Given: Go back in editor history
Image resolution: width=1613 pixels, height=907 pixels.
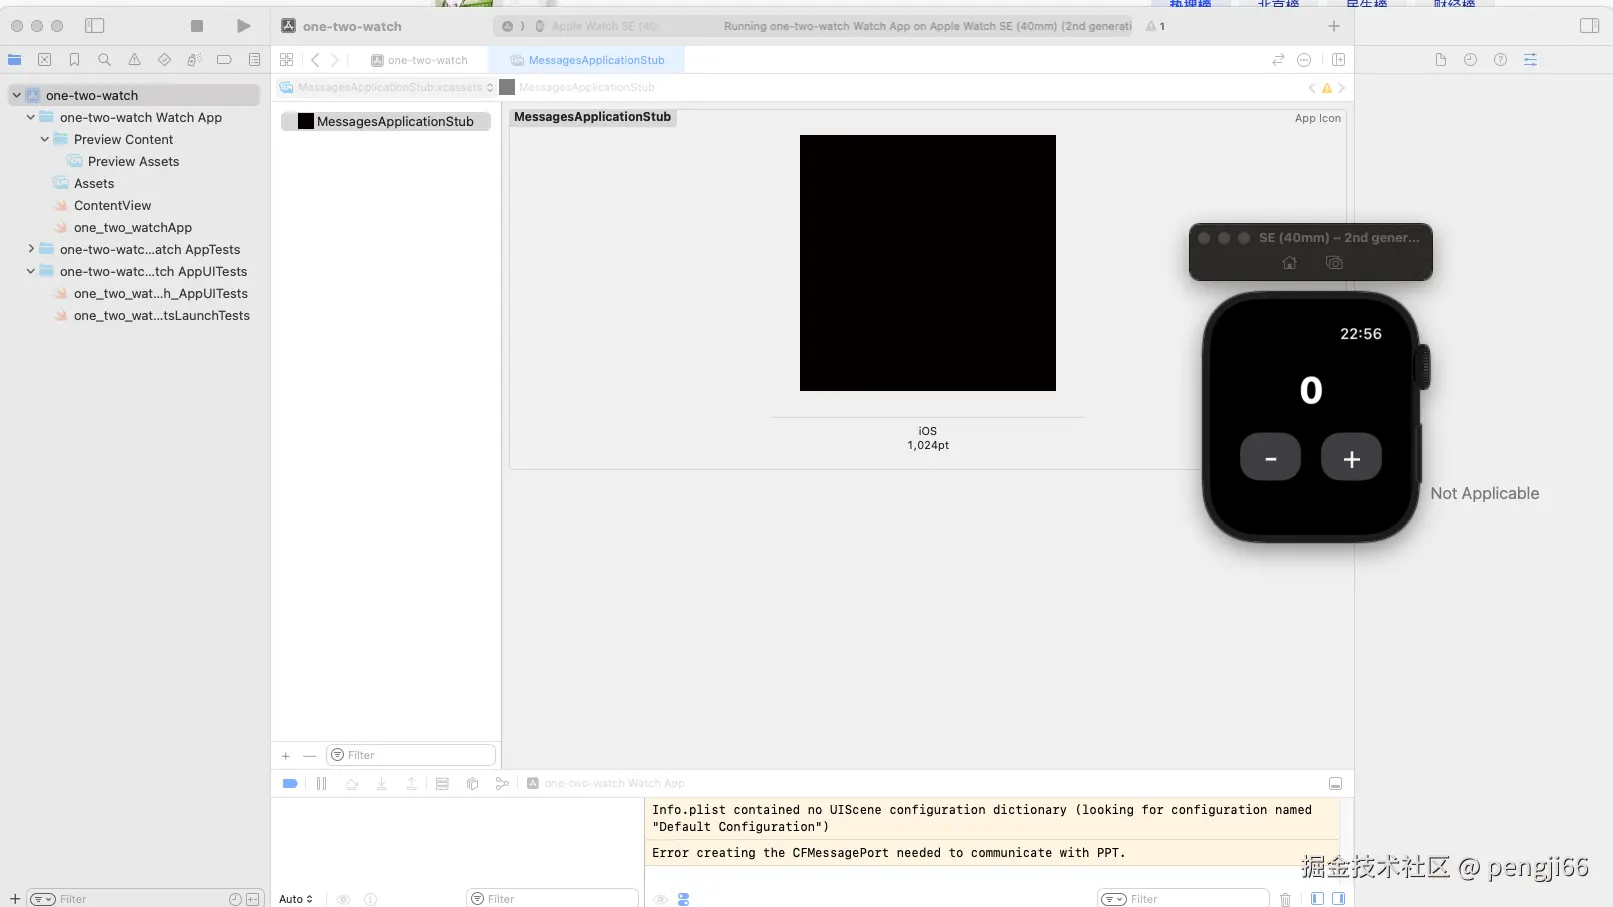Looking at the screenshot, I should (315, 60).
